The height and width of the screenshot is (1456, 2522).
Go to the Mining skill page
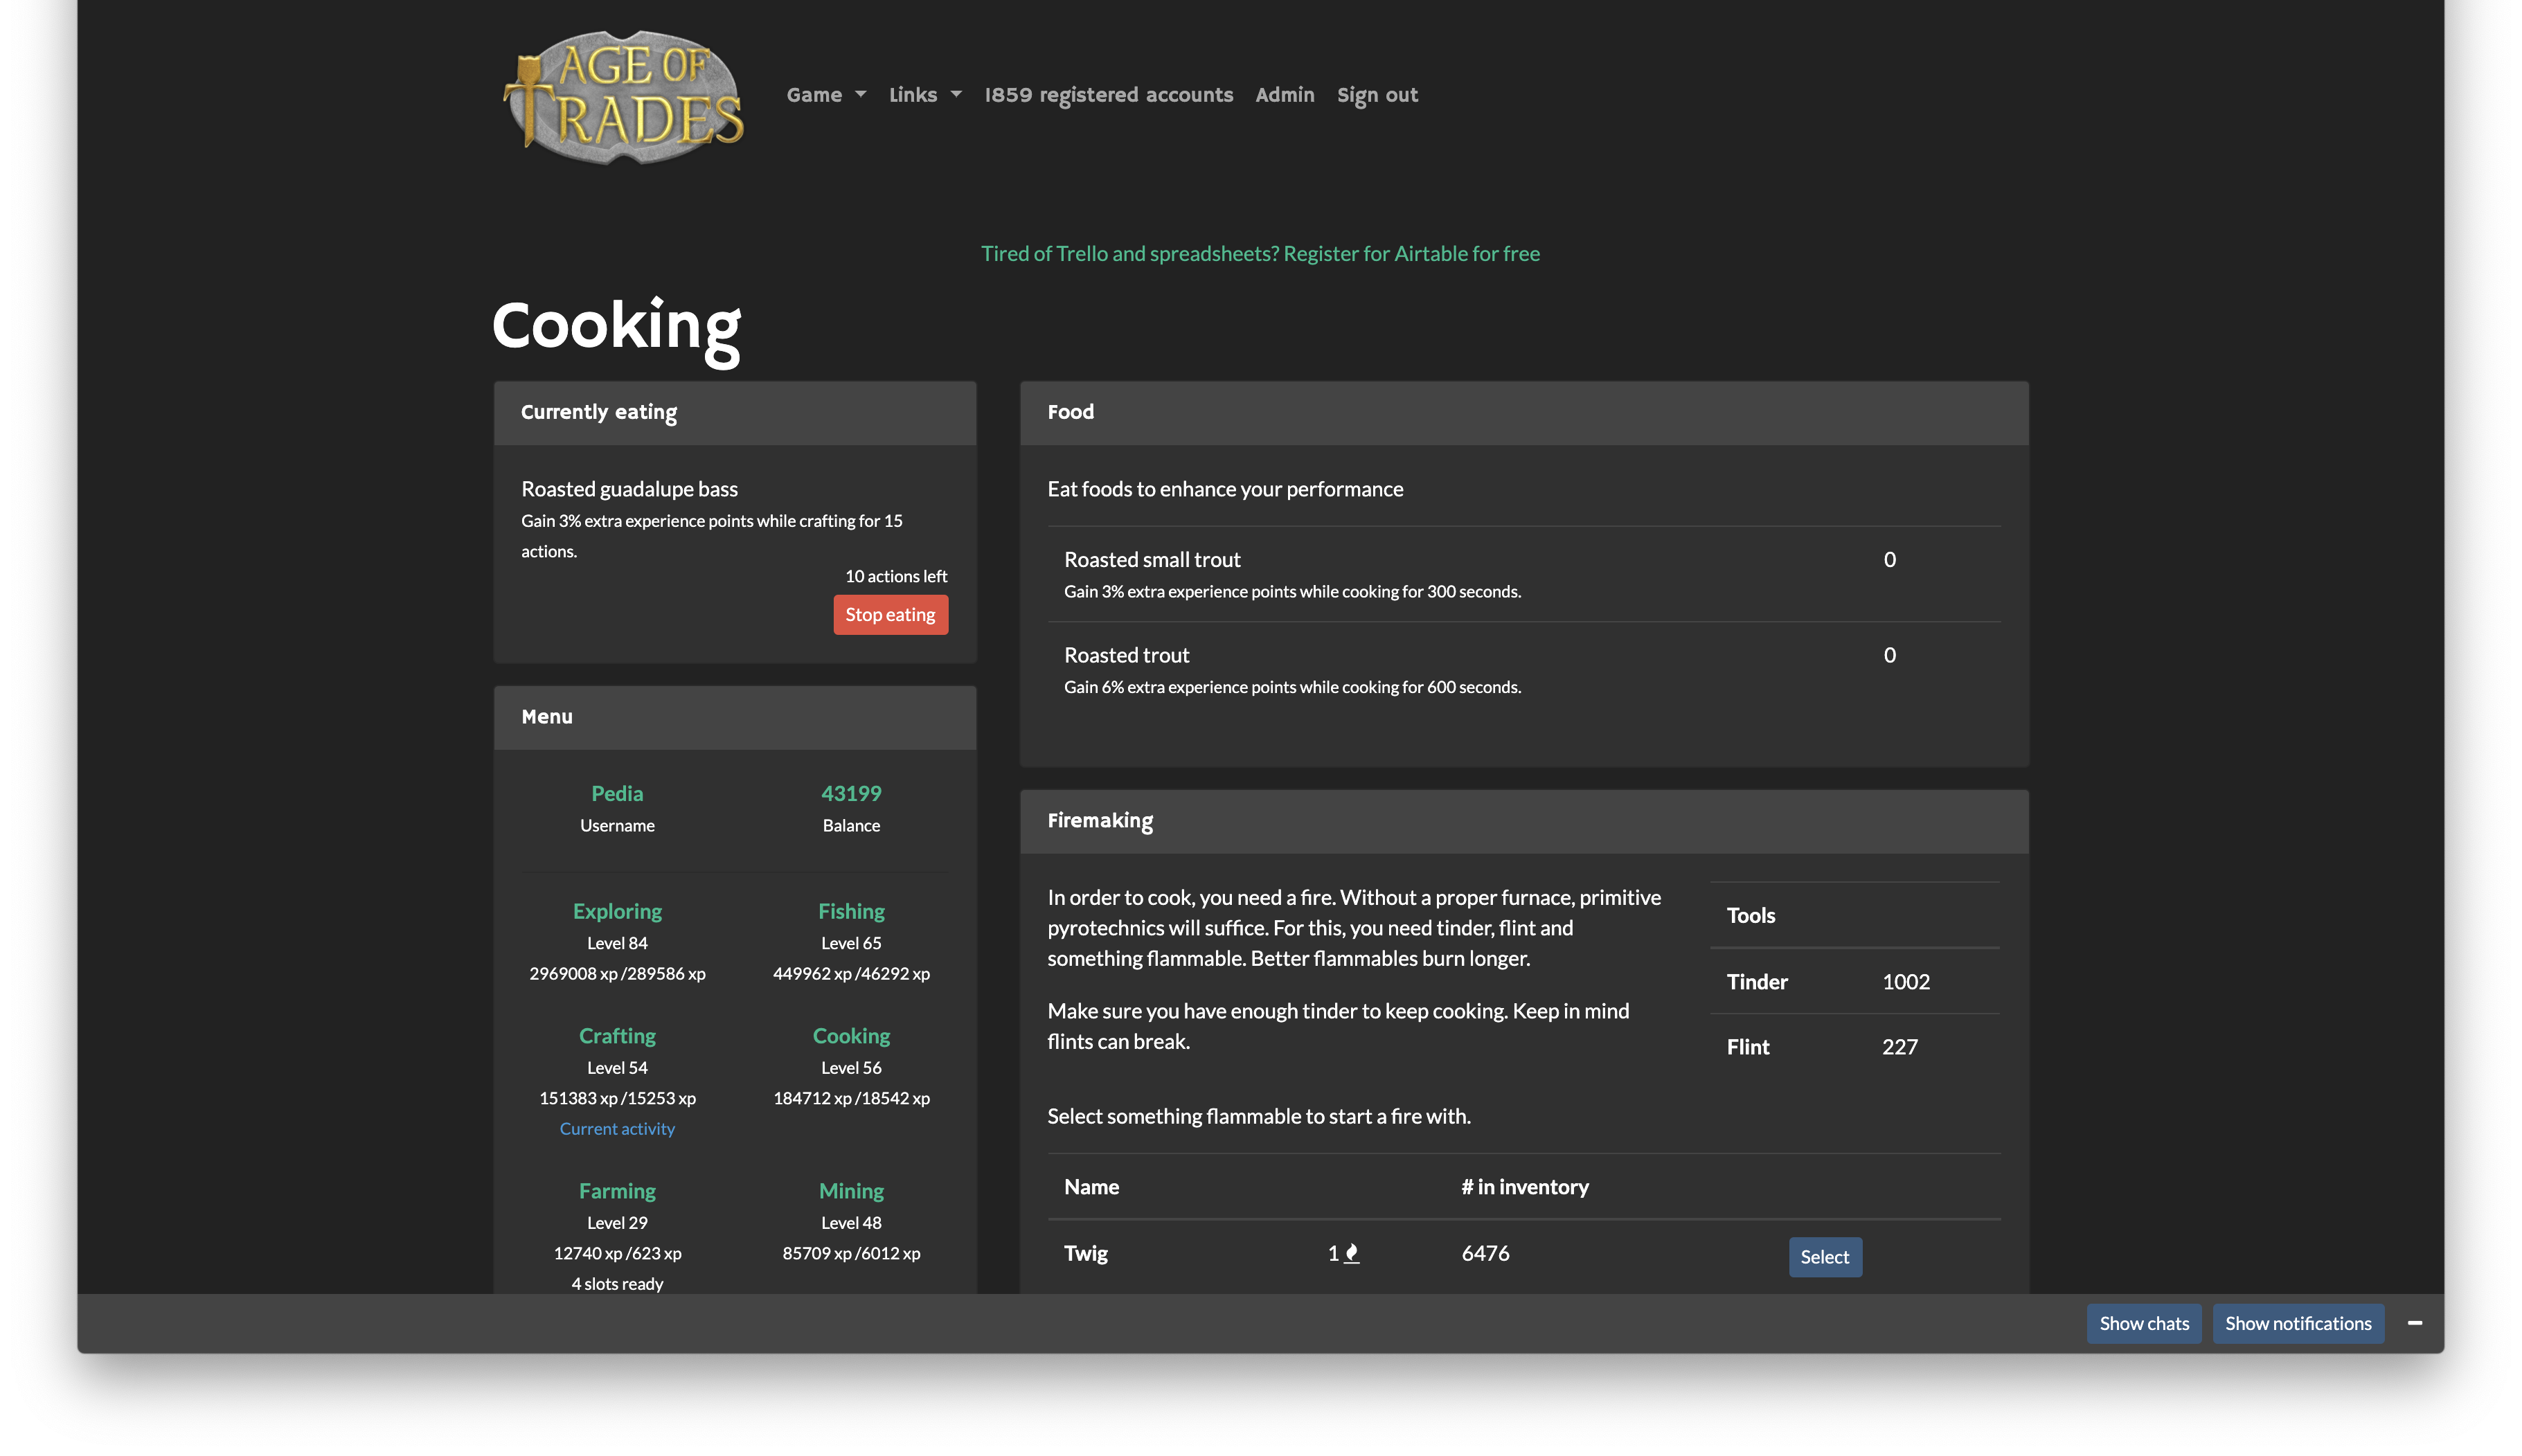click(851, 1191)
